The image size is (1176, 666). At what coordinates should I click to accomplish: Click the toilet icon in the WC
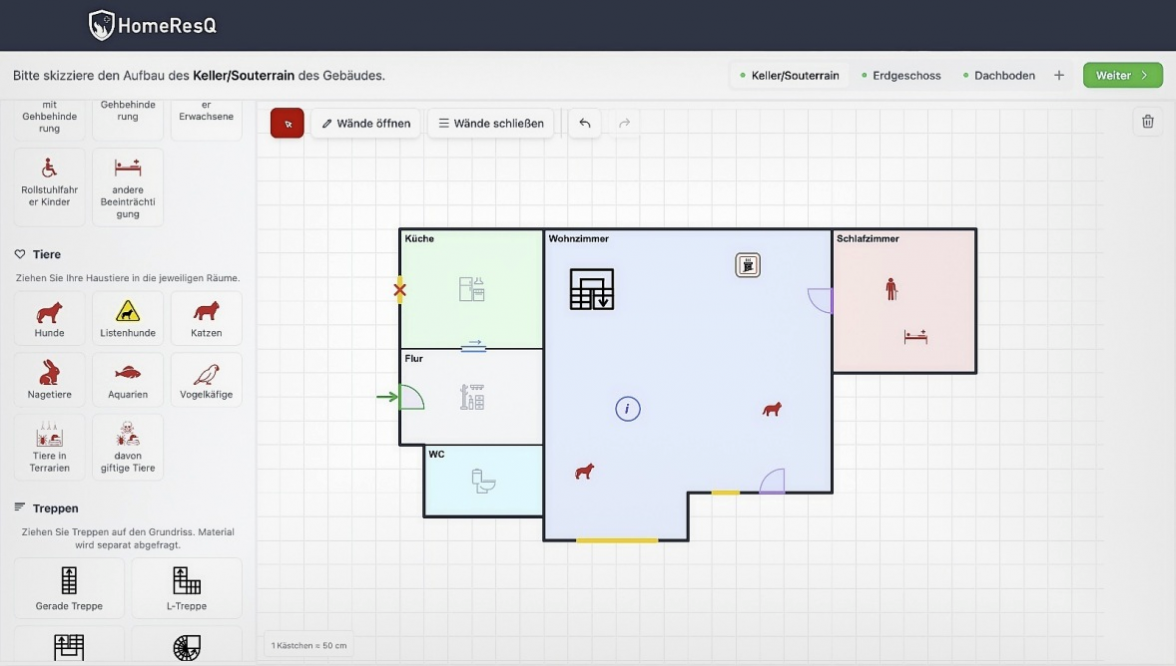[484, 481]
